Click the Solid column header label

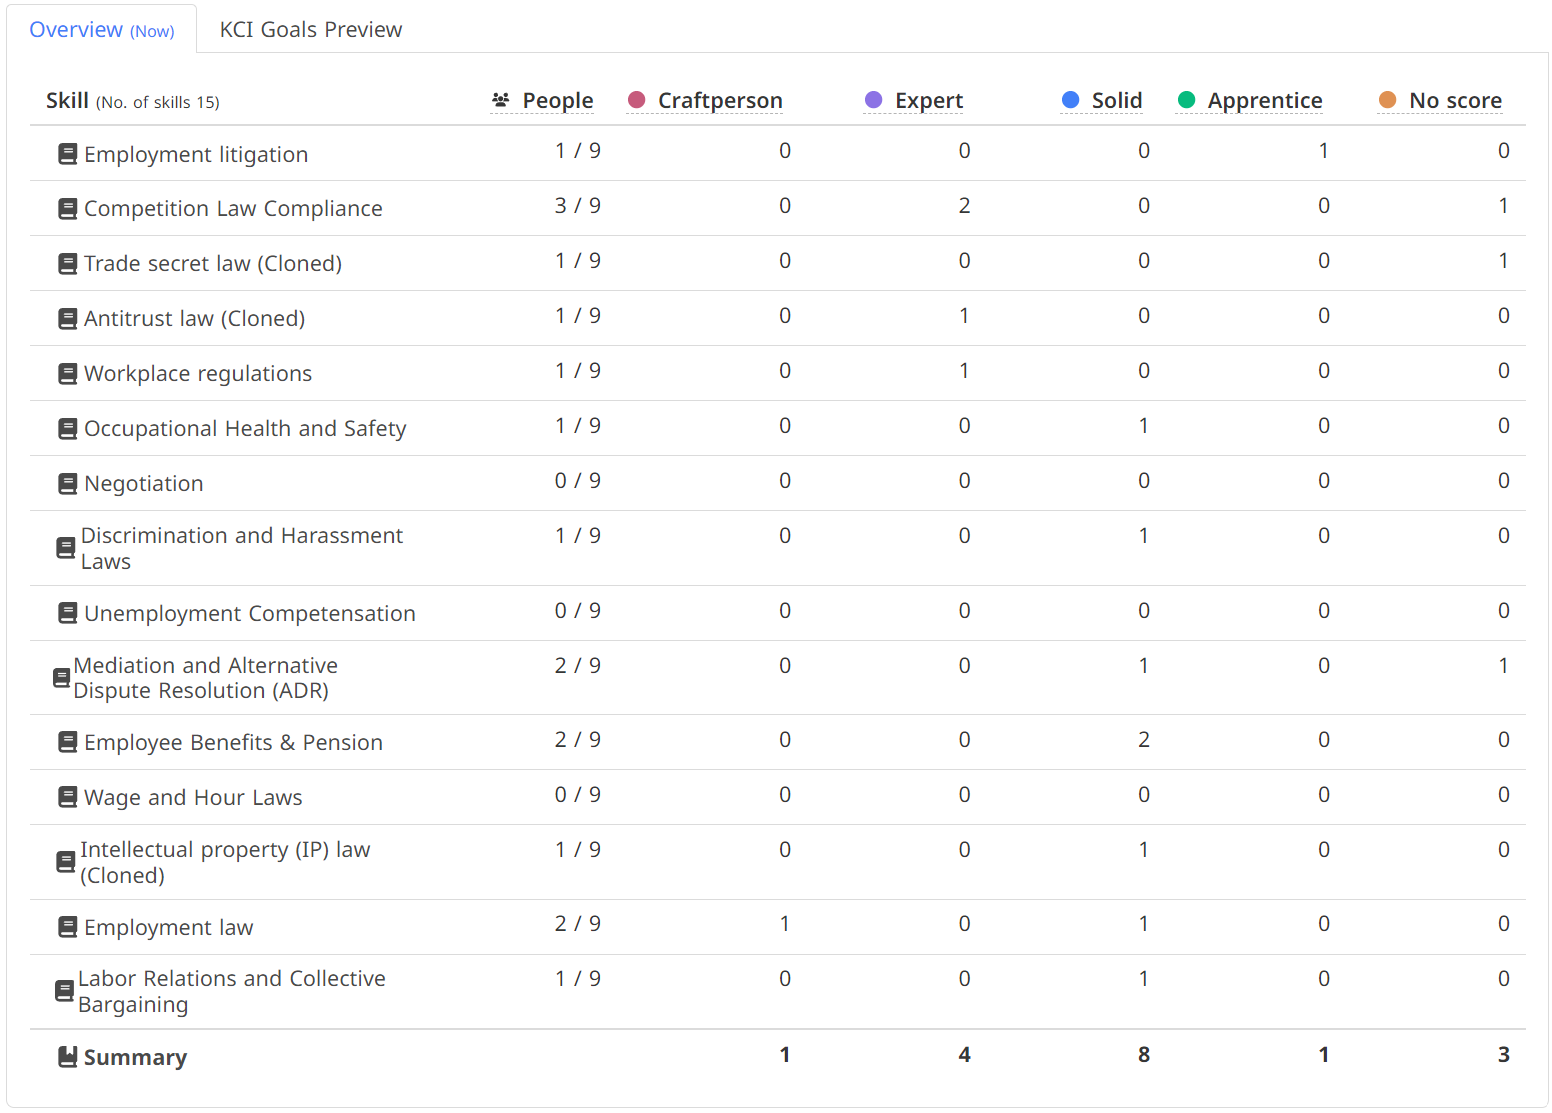(x=1117, y=101)
